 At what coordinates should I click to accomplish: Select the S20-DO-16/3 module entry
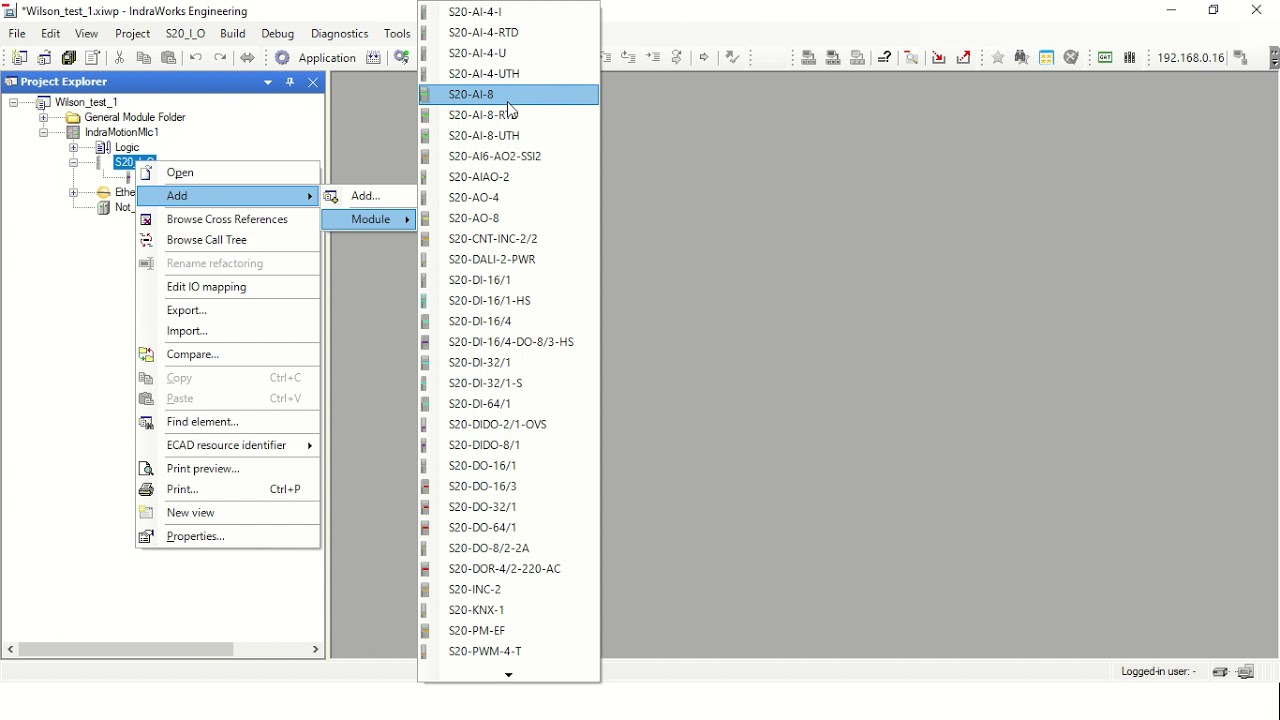pos(509,486)
